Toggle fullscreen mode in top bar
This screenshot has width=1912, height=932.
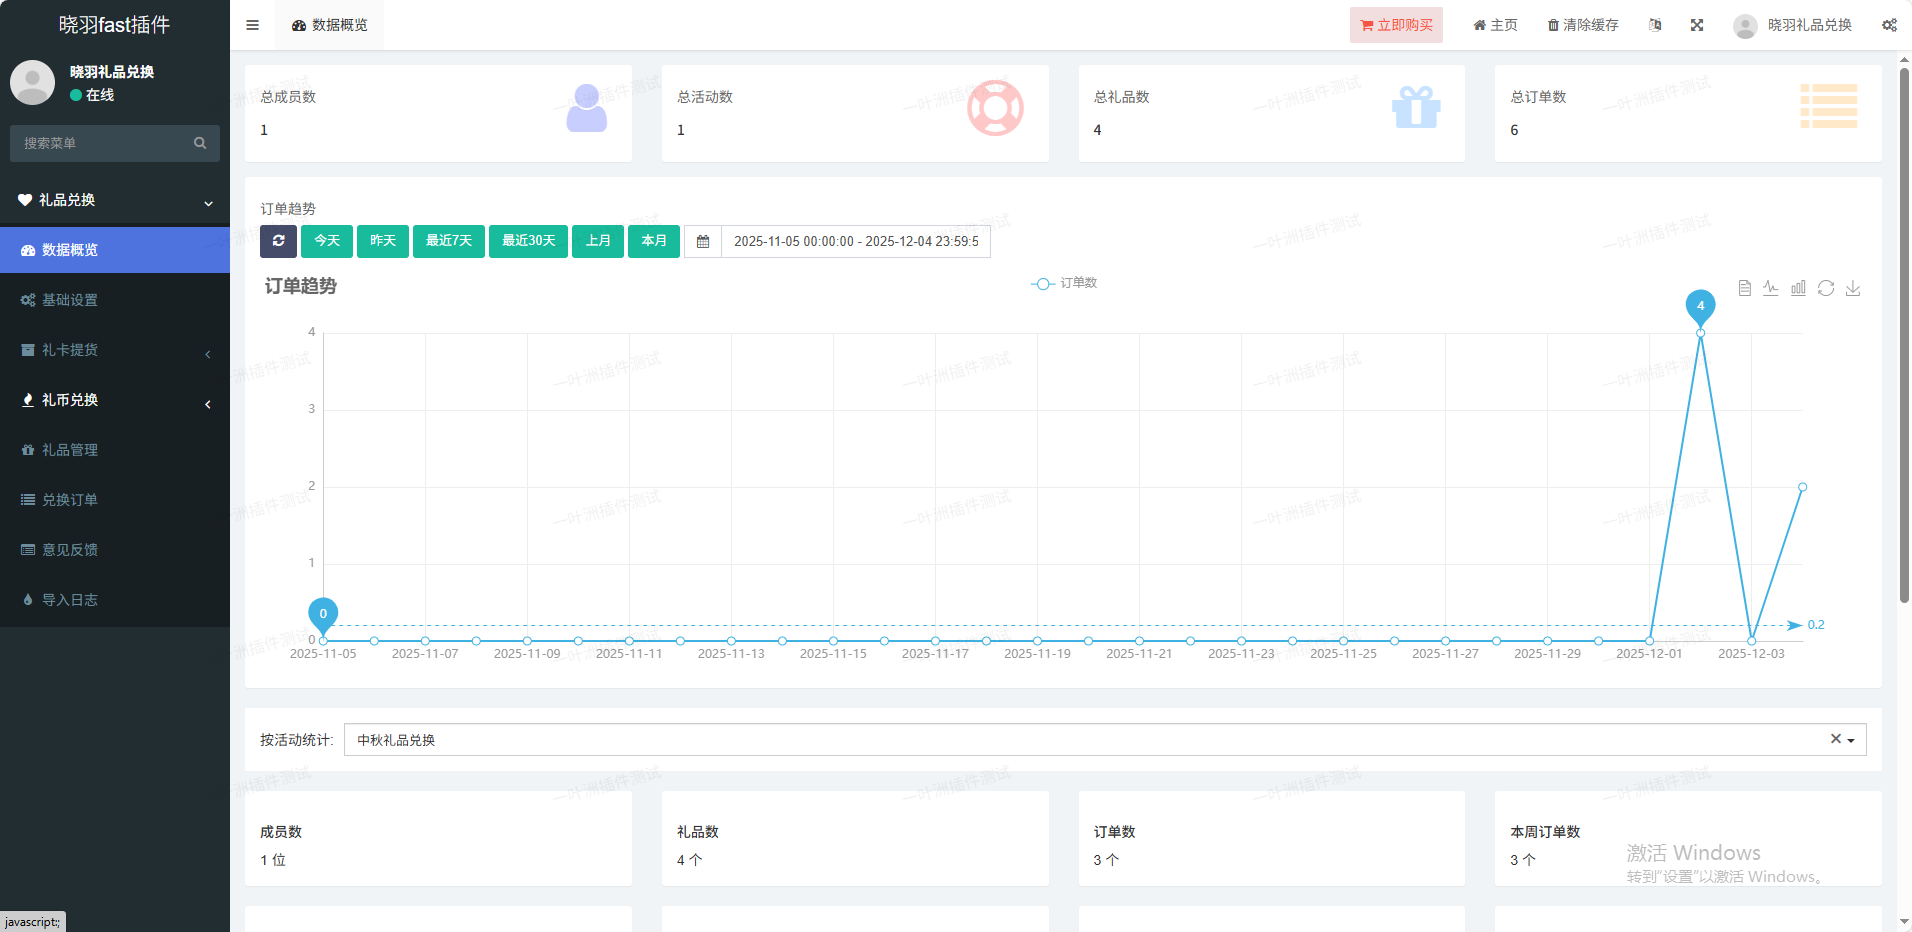[x=1697, y=25]
